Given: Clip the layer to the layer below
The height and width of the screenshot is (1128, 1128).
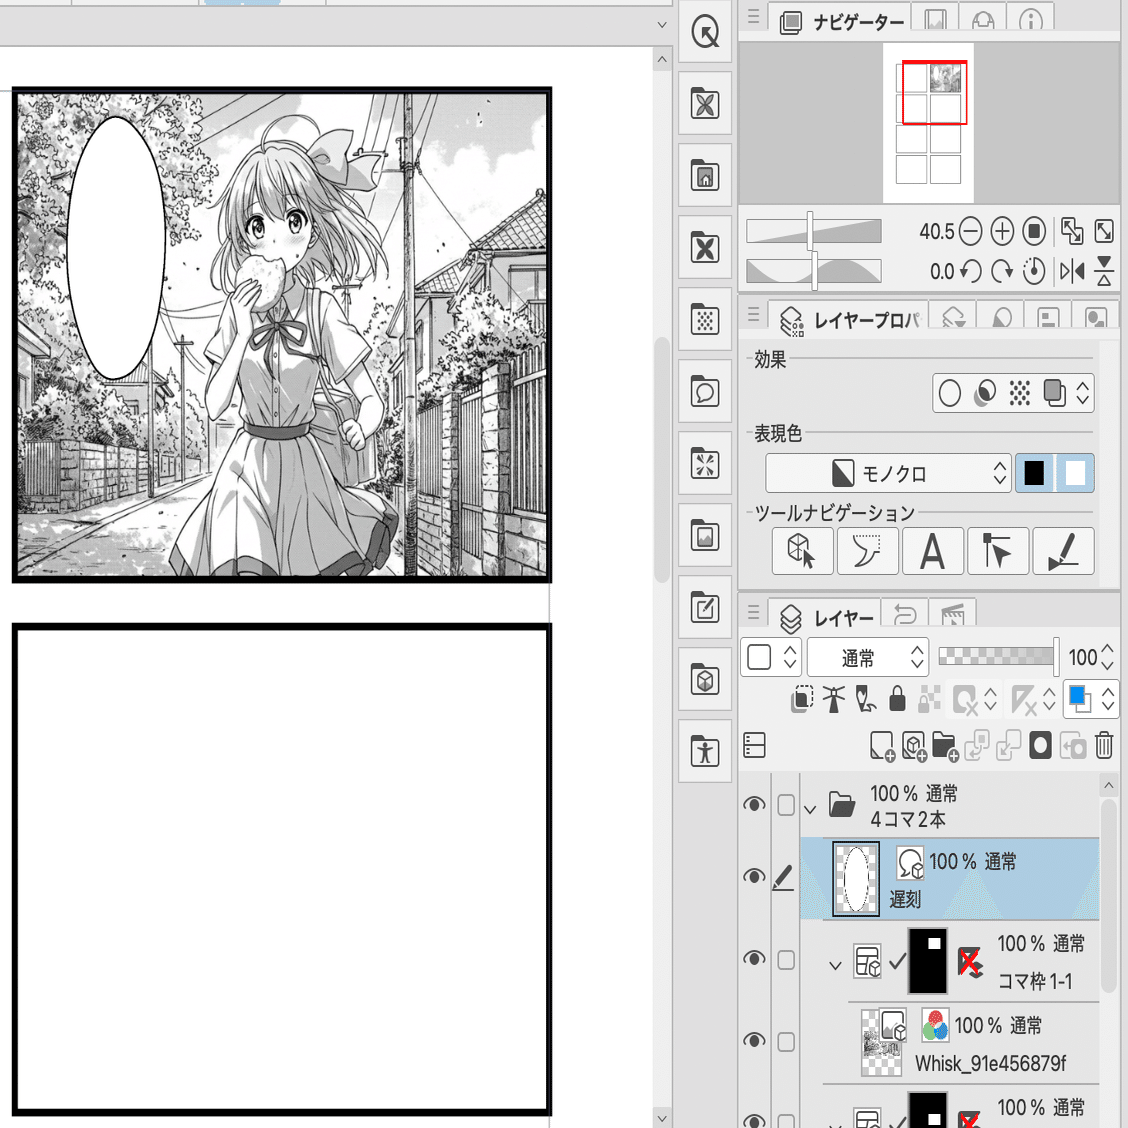Looking at the screenshot, I should 801,698.
